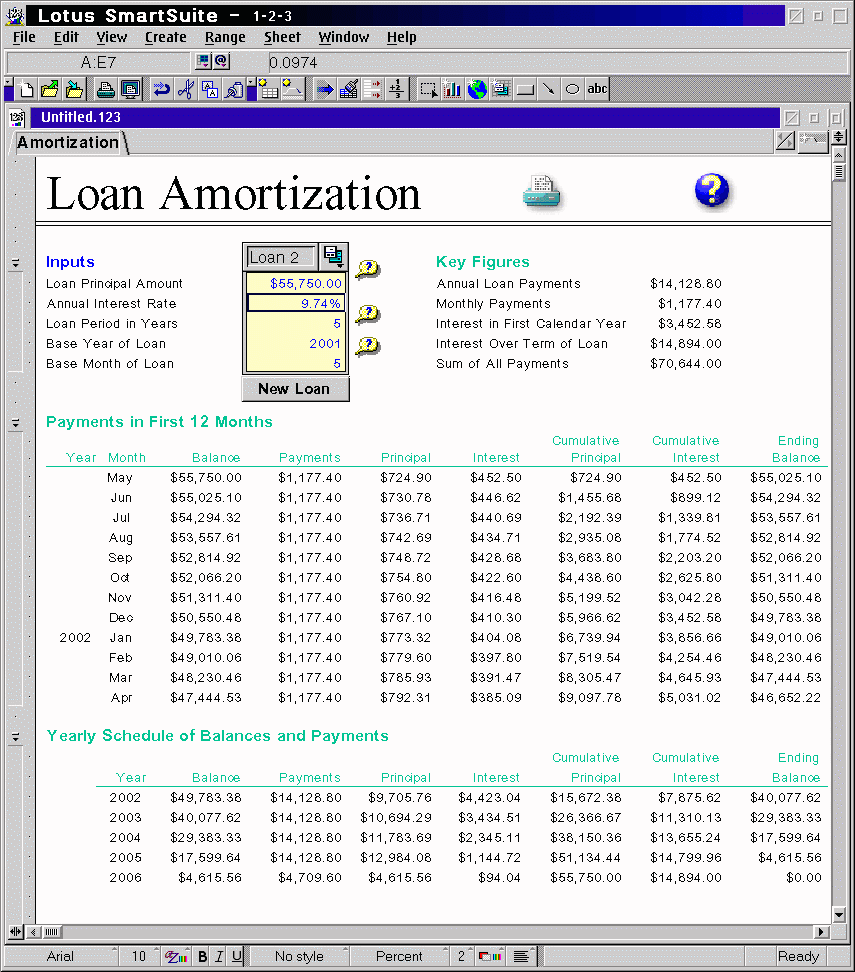The width and height of the screenshot is (855, 972).
Task: Open the alignment selector in status bar
Action: point(521,957)
